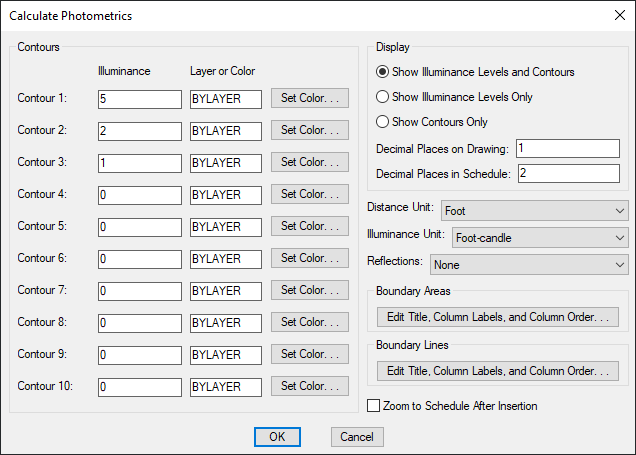Click Contour 2 layer or color field
The image size is (636, 455).
pyautogui.click(x=226, y=131)
